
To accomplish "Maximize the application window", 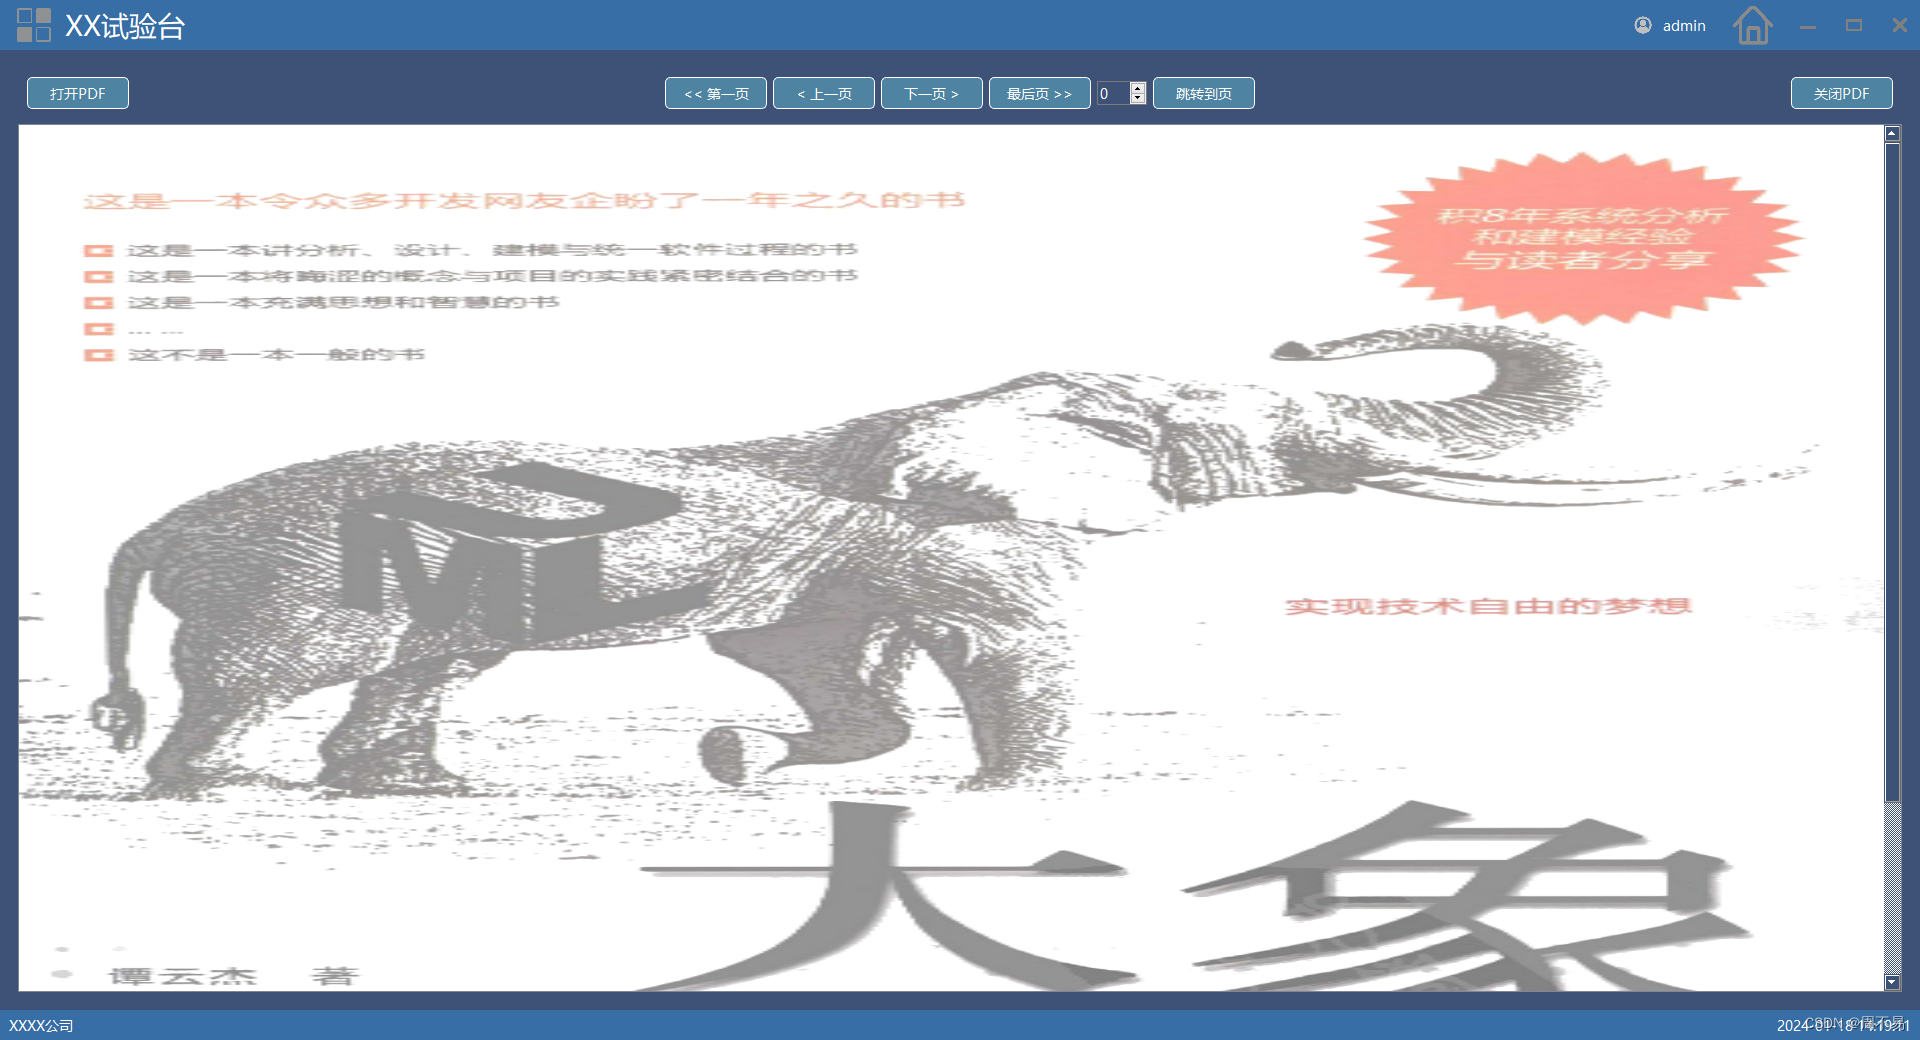I will point(1854,26).
